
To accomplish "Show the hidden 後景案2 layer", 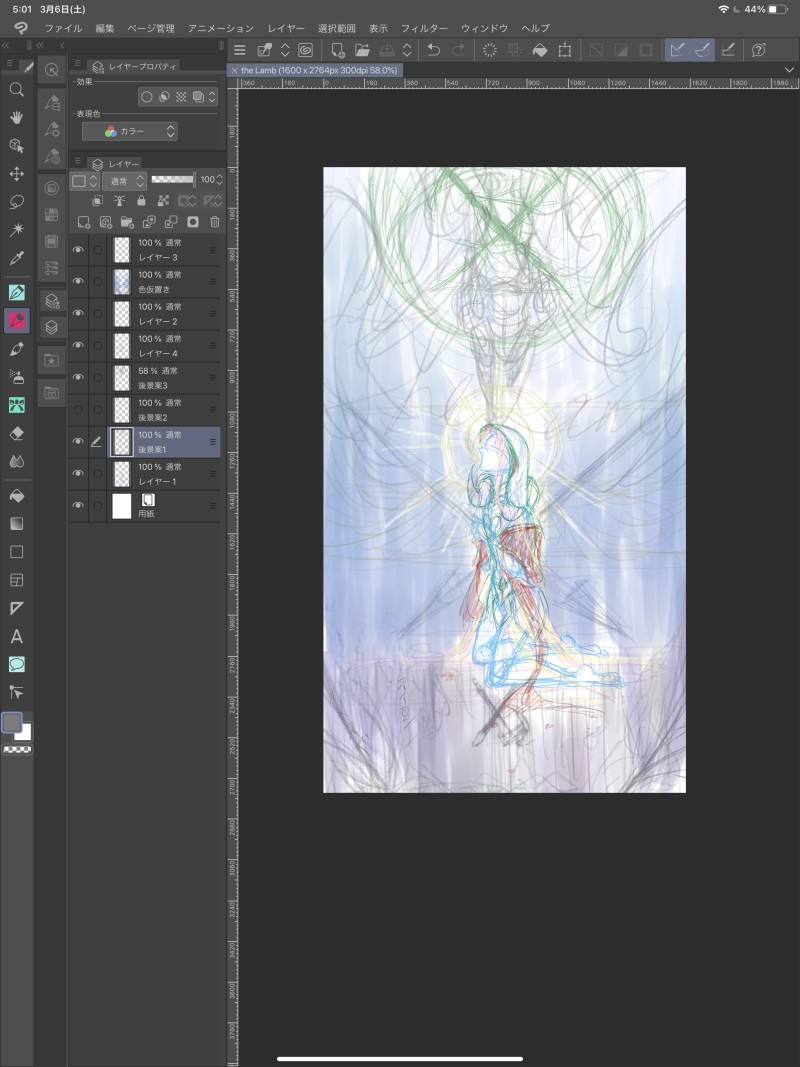I will click(x=78, y=410).
